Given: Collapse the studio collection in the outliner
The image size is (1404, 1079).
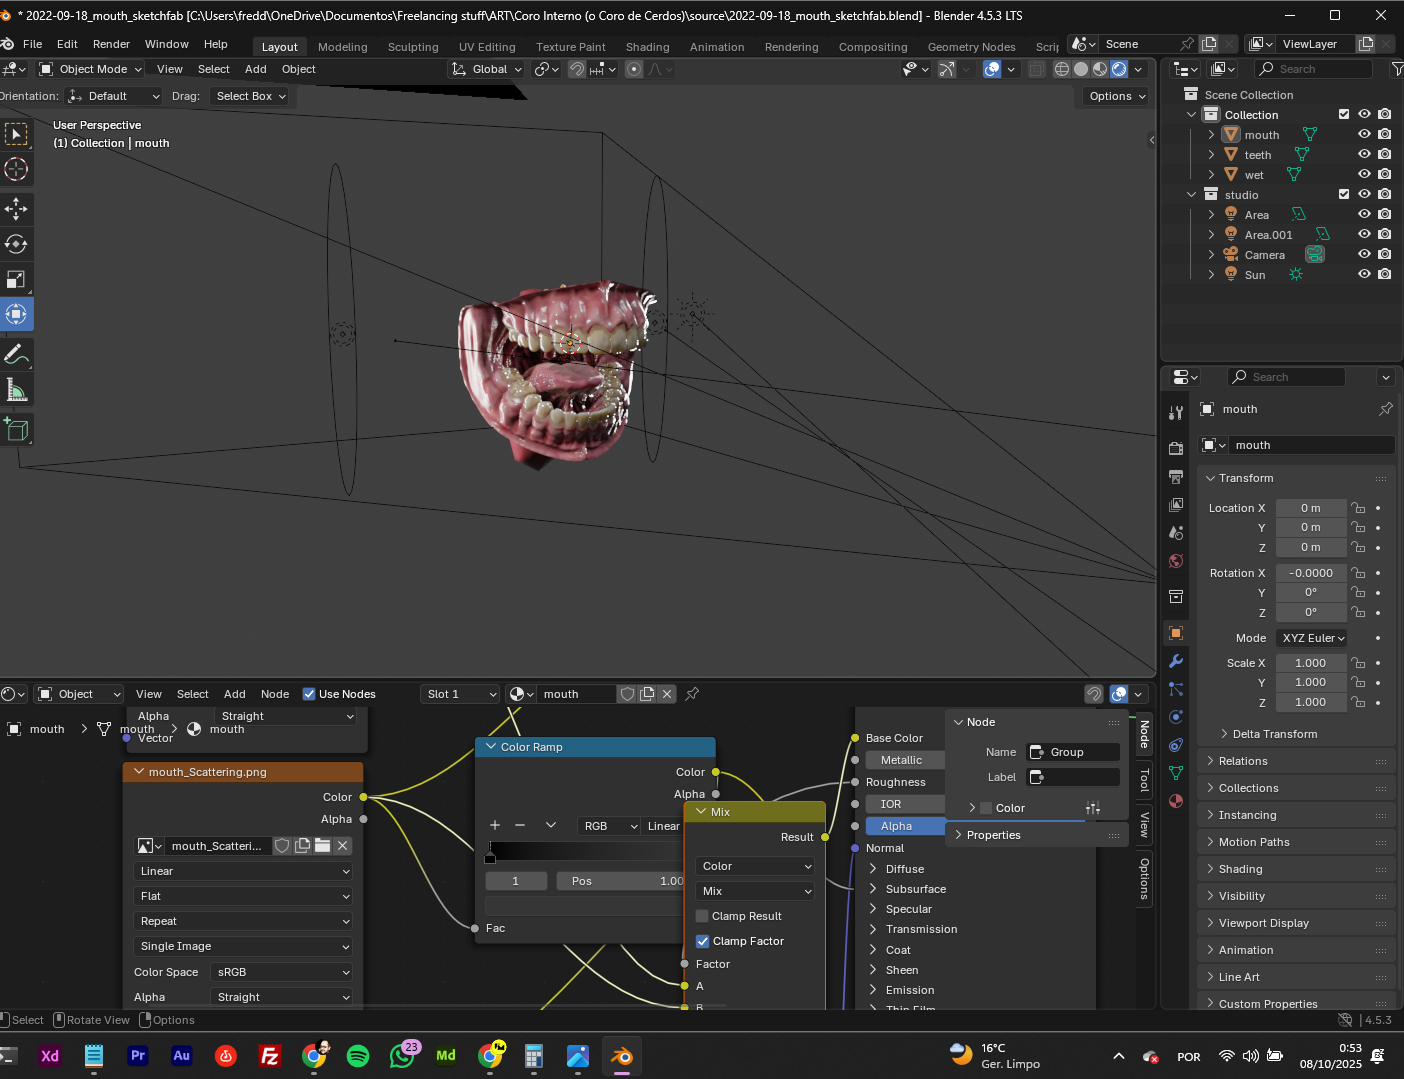Looking at the screenshot, I should [x=1191, y=194].
